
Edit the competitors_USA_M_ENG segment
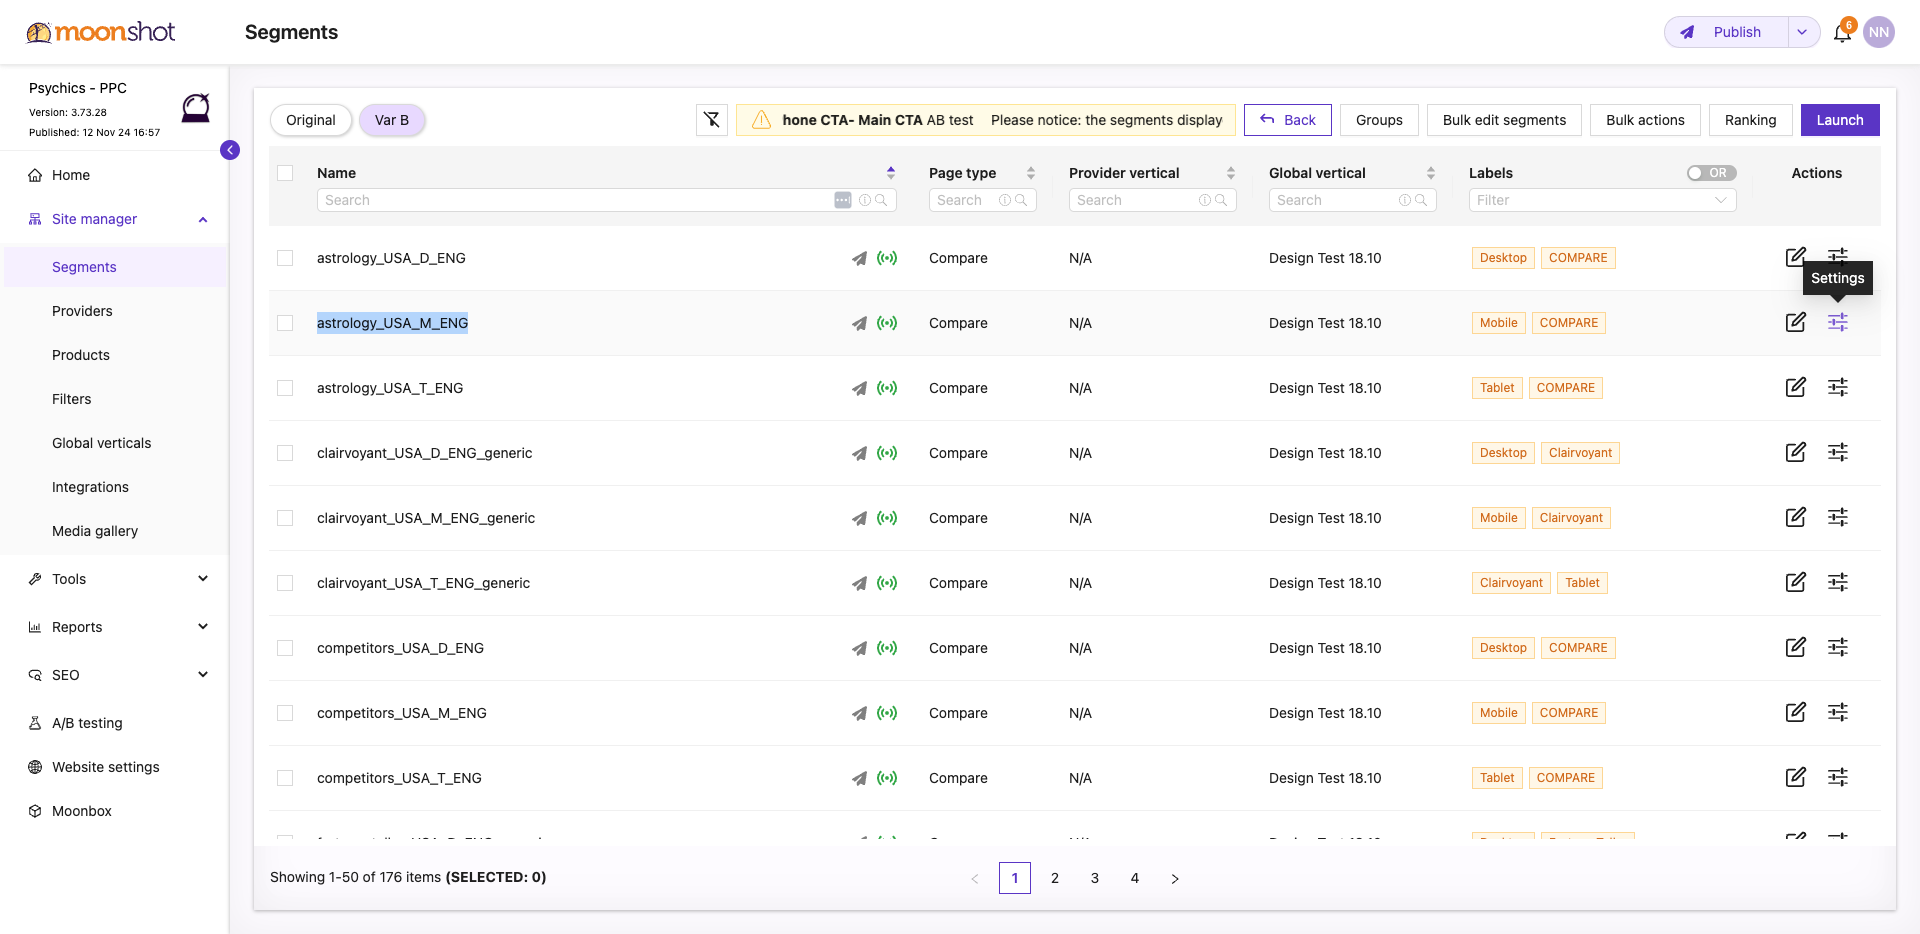1796,712
